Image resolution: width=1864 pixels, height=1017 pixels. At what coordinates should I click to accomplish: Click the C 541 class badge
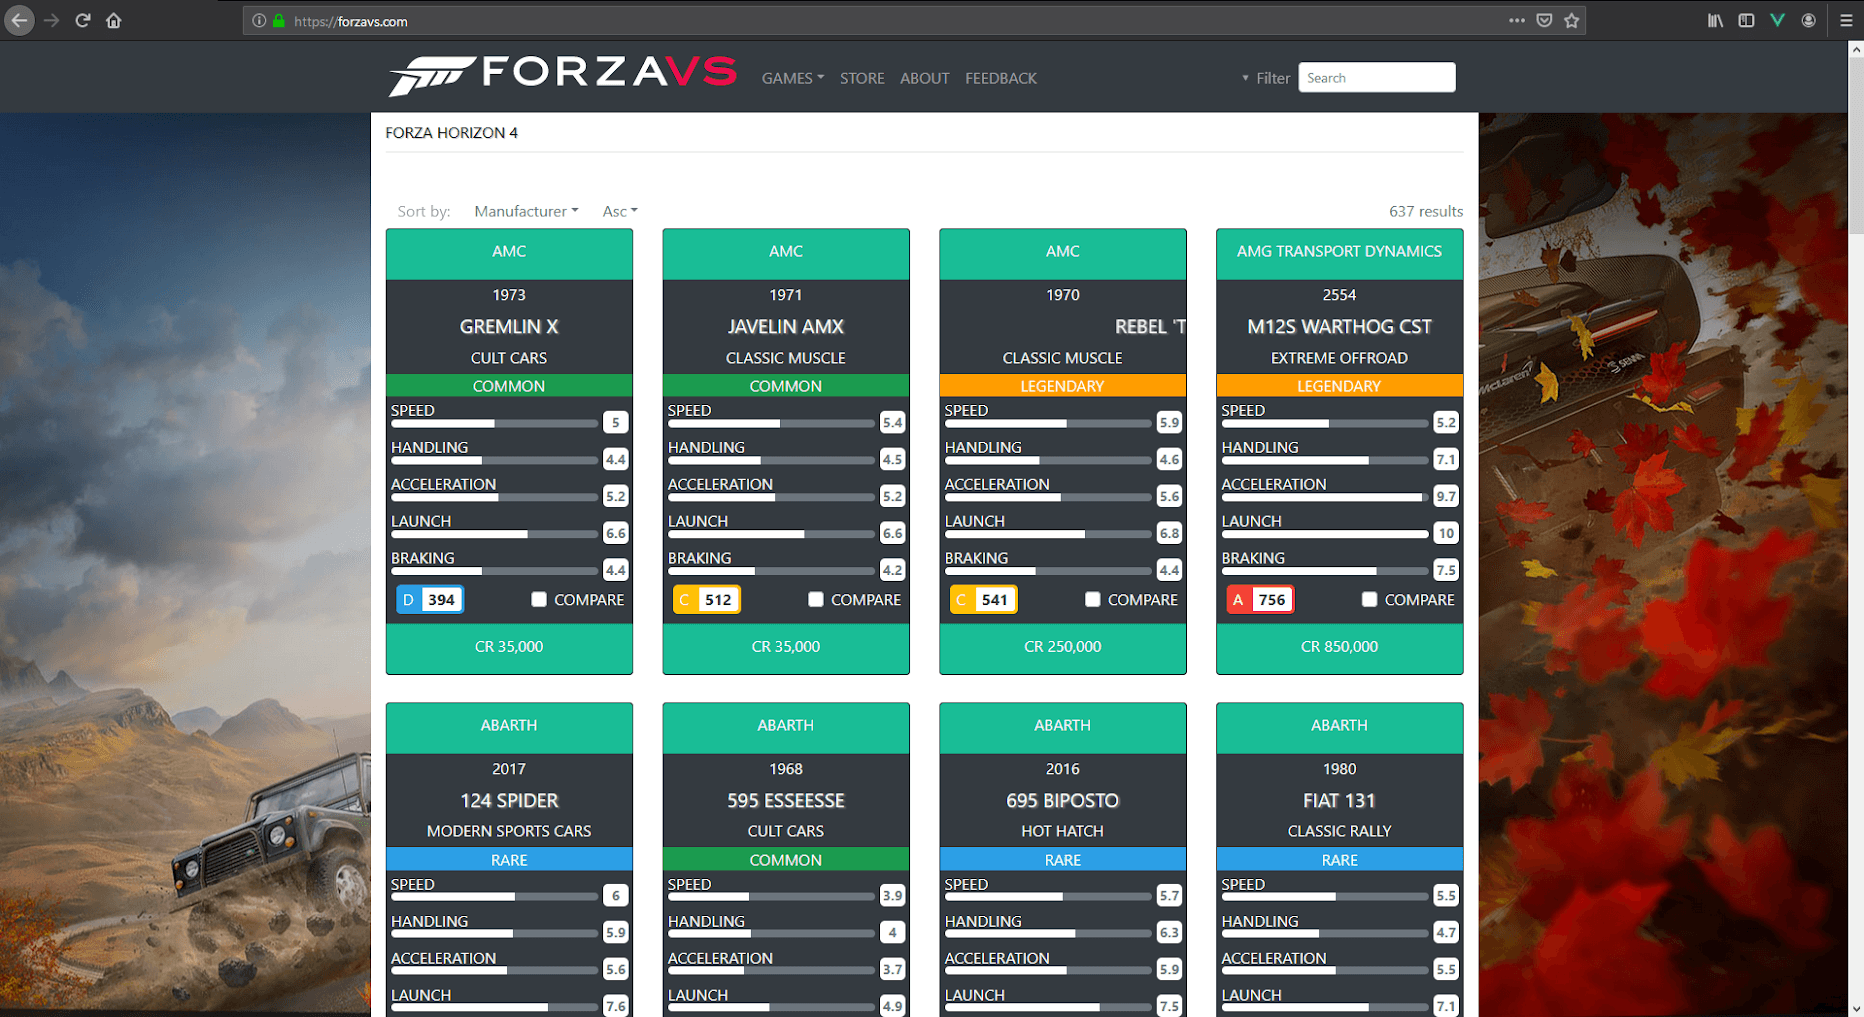coord(983,600)
